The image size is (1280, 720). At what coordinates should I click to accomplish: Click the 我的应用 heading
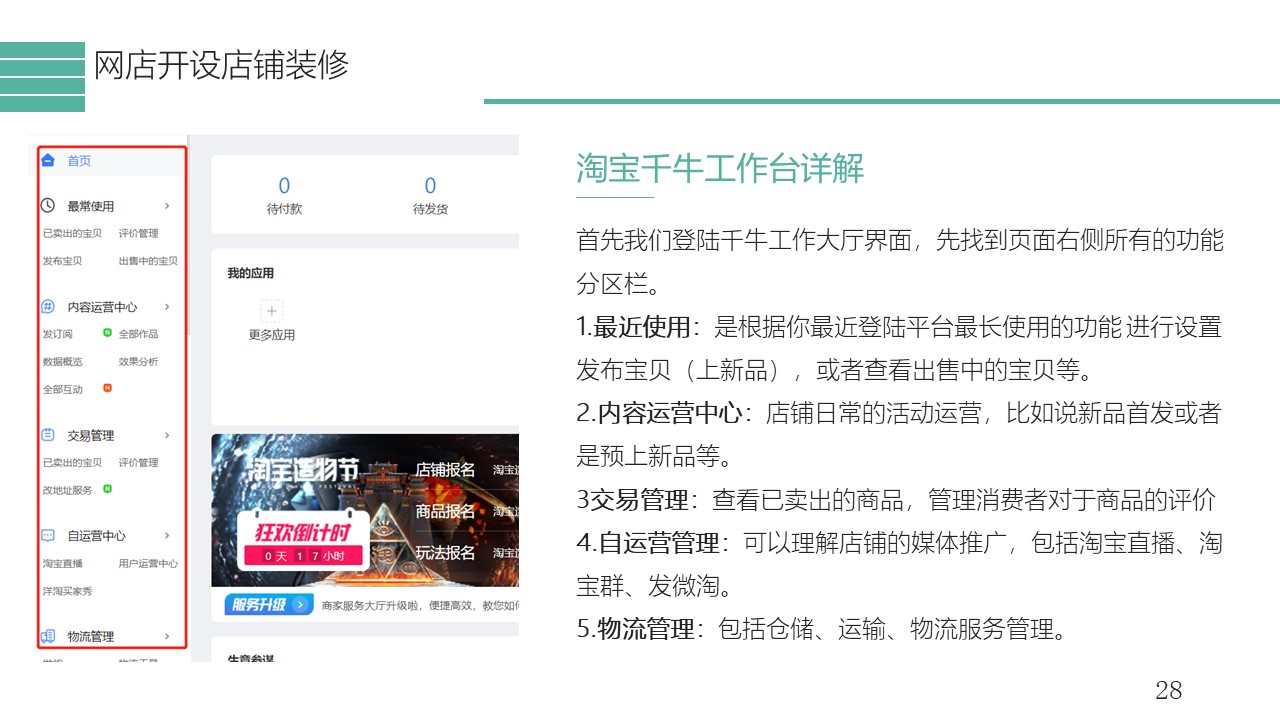pyautogui.click(x=250, y=273)
